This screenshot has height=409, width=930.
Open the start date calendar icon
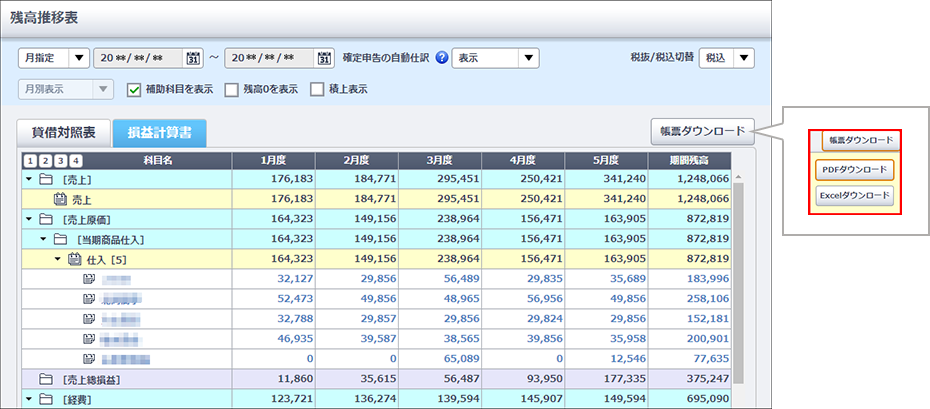pyautogui.click(x=193, y=58)
